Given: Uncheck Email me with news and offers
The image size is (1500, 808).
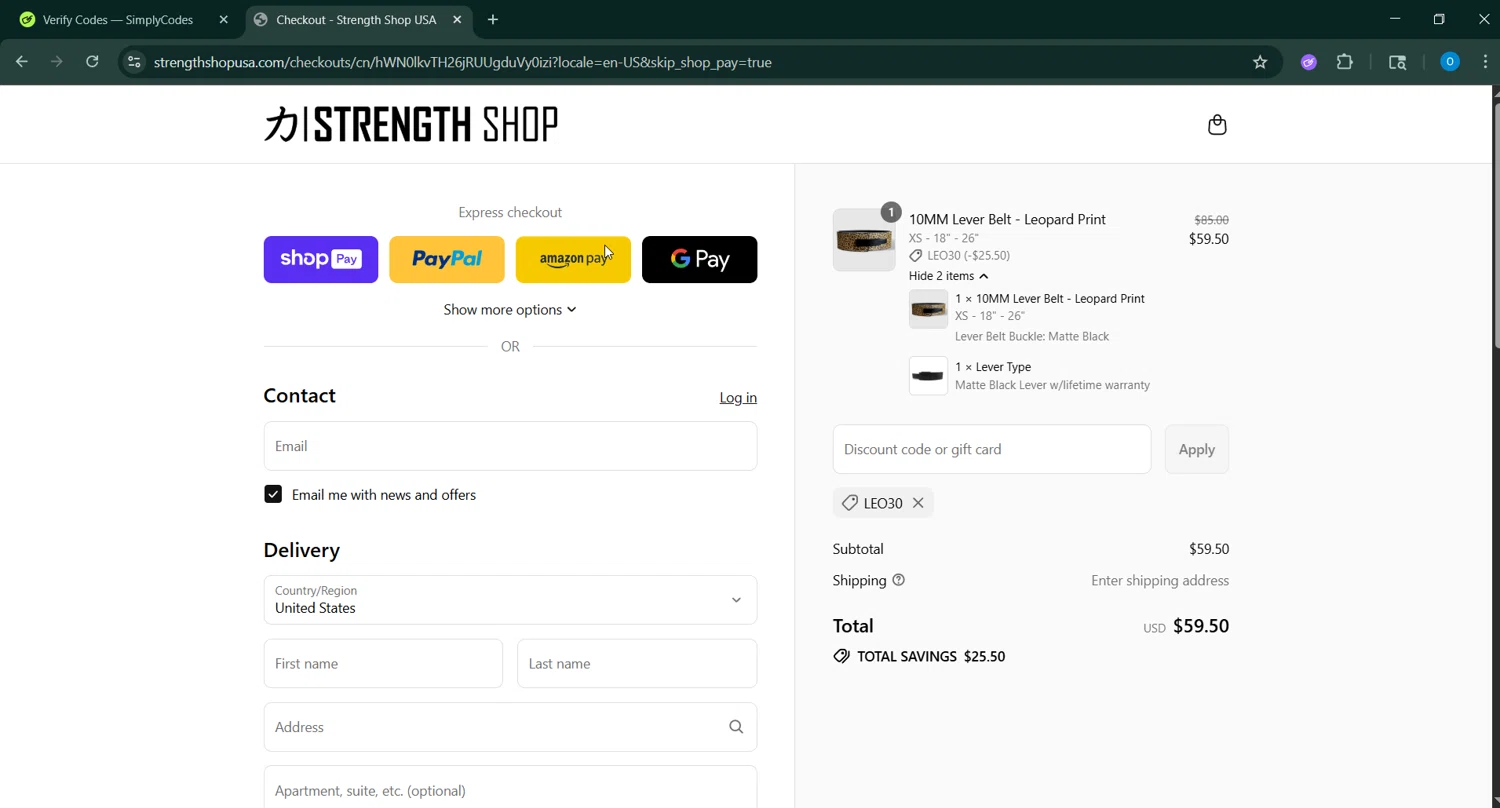Looking at the screenshot, I should click(x=273, y=494).
